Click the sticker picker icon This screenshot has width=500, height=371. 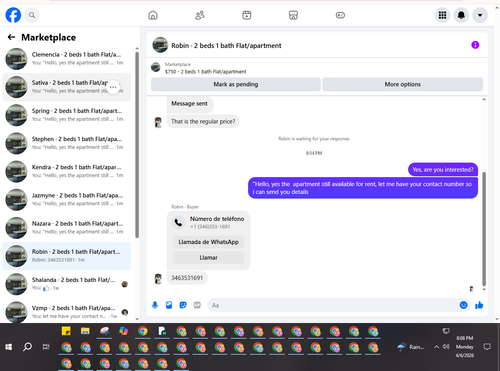click(183, 305)
